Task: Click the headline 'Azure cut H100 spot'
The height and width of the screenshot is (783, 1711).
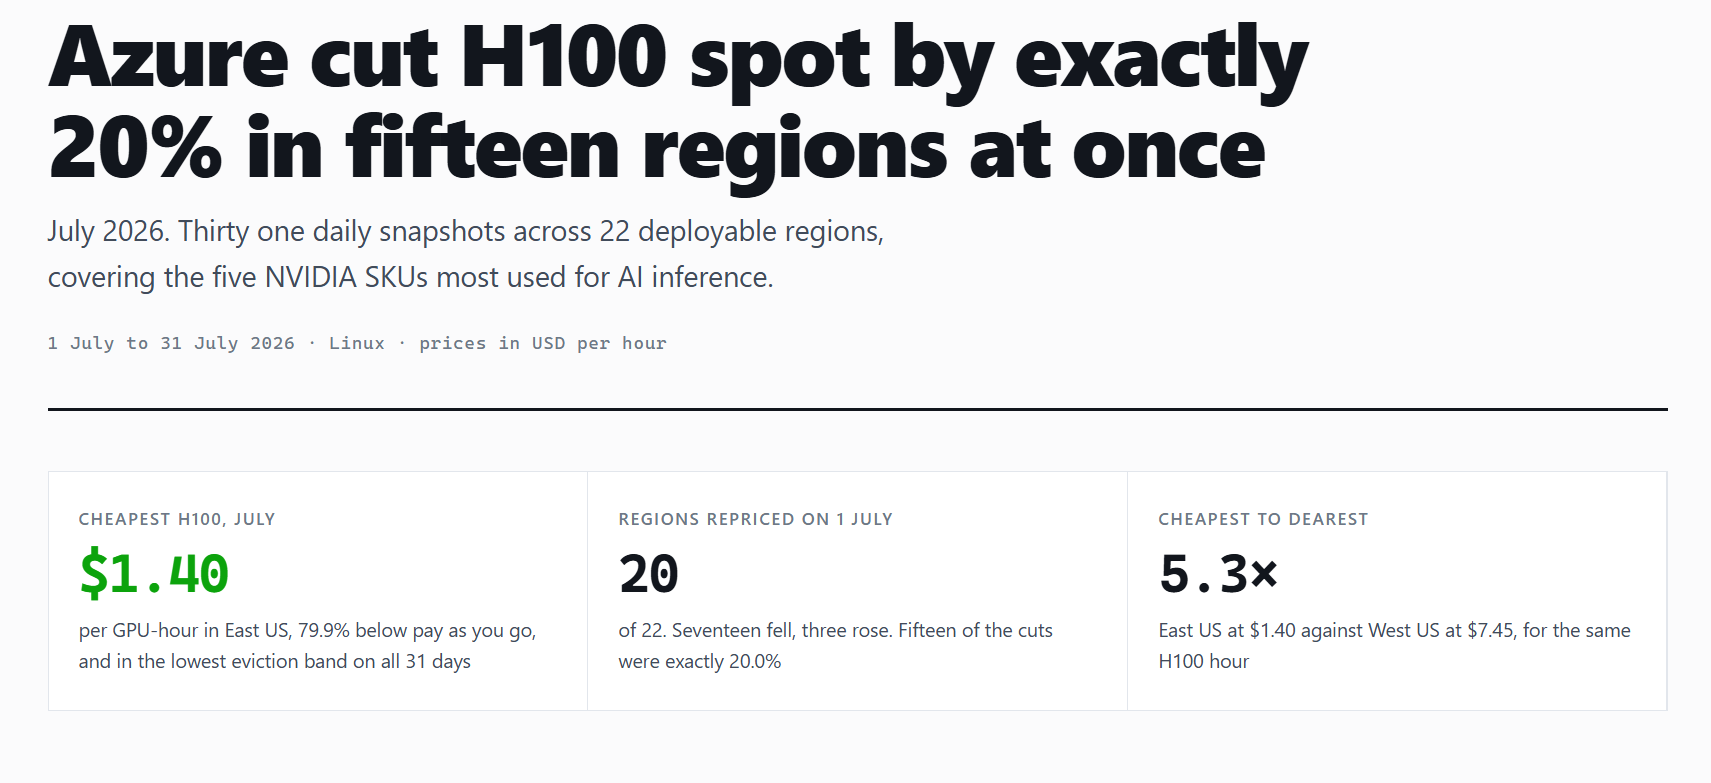Action: pos(459,58)
